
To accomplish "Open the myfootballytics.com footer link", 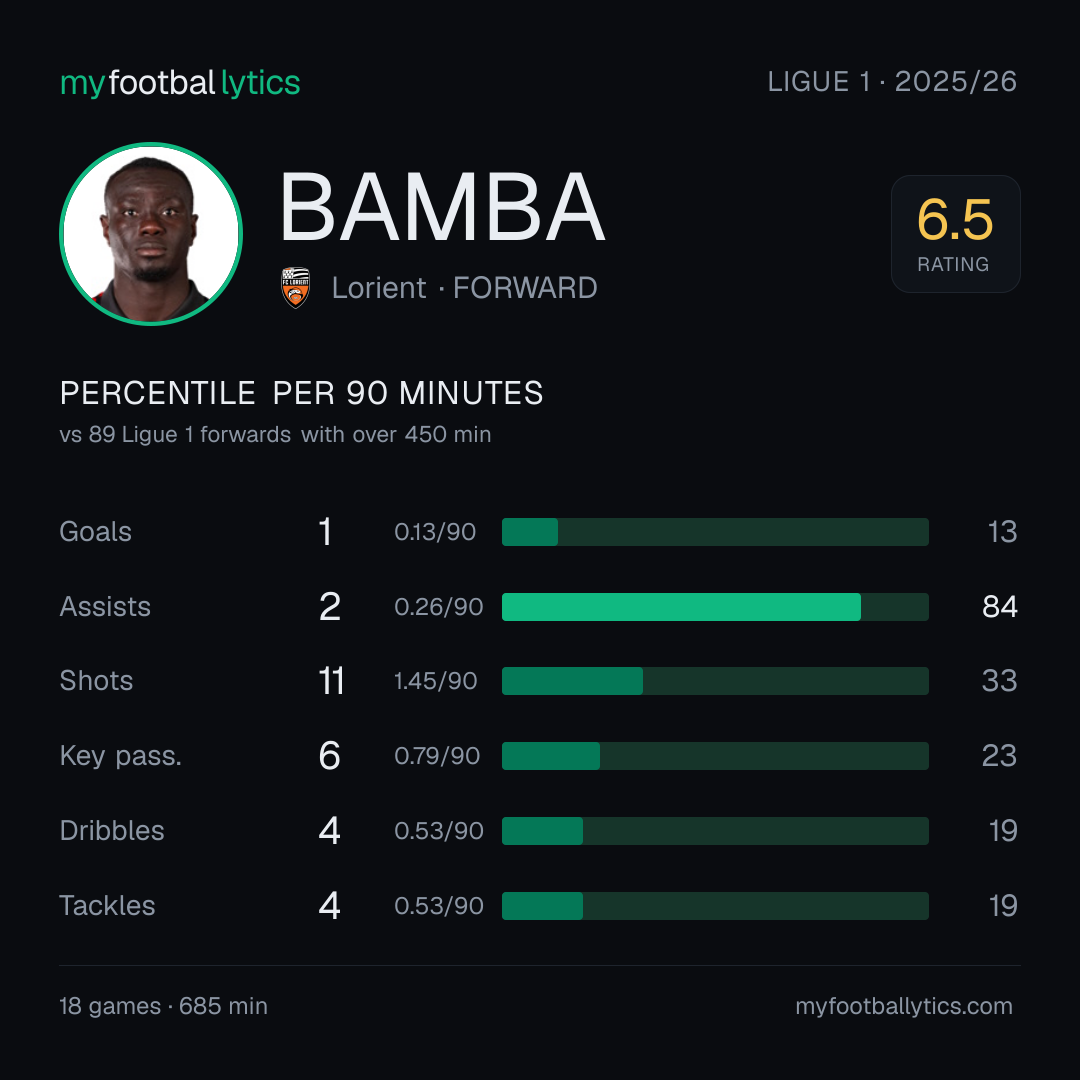I will (904, 1006).
